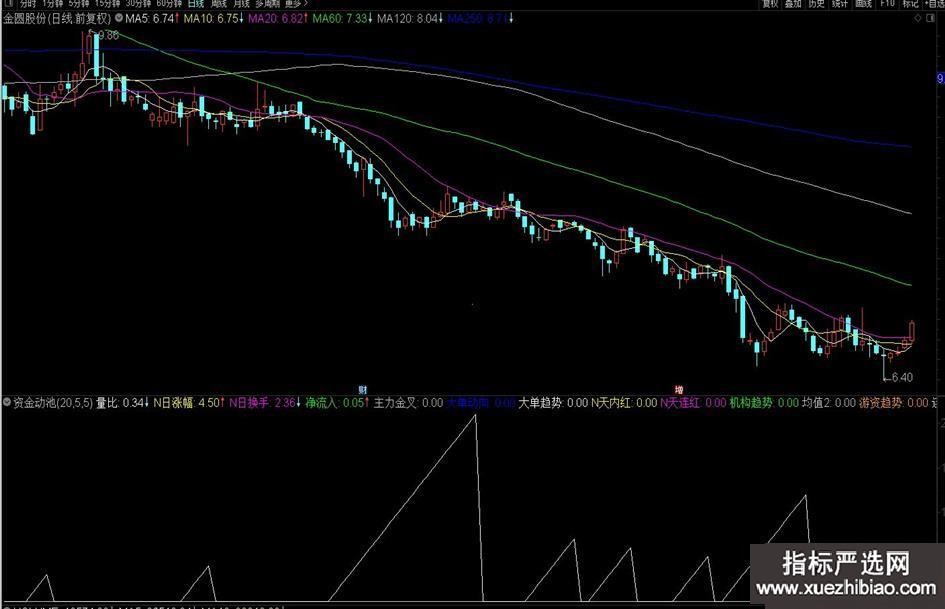This screenshot has height=609, width=945.
Task: Select the 月线 monthly period tab
Action: (x=241, y=3)
